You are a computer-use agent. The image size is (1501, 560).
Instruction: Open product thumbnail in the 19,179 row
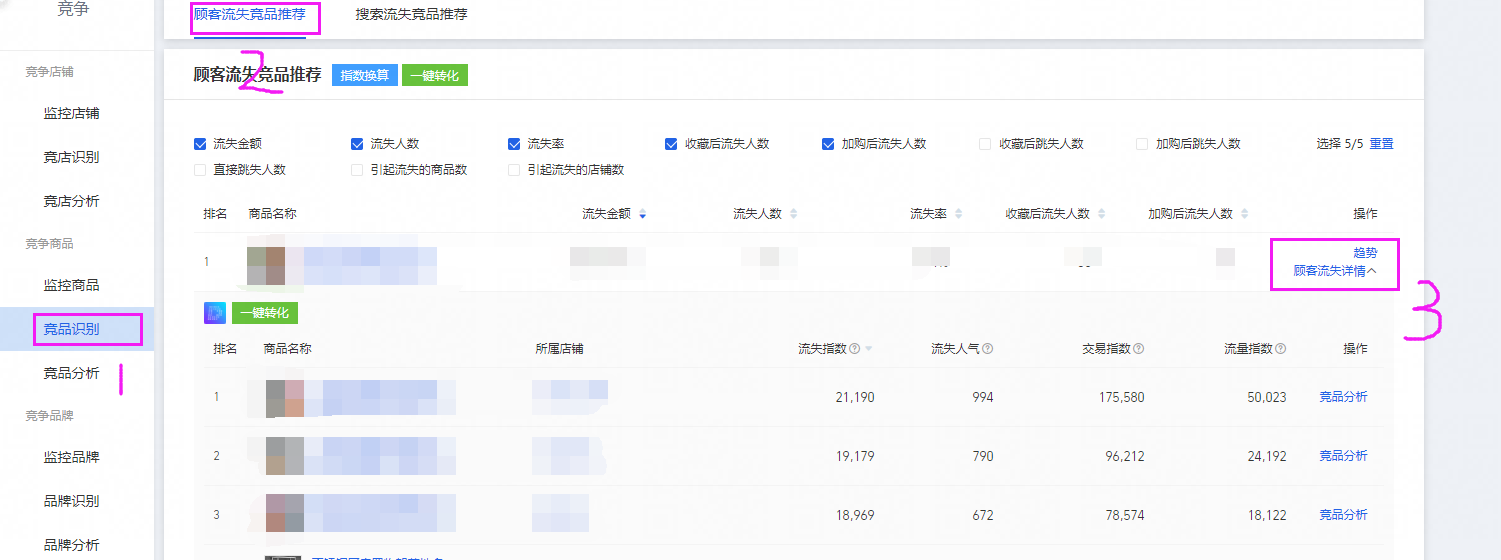click(x=285, y=456)
